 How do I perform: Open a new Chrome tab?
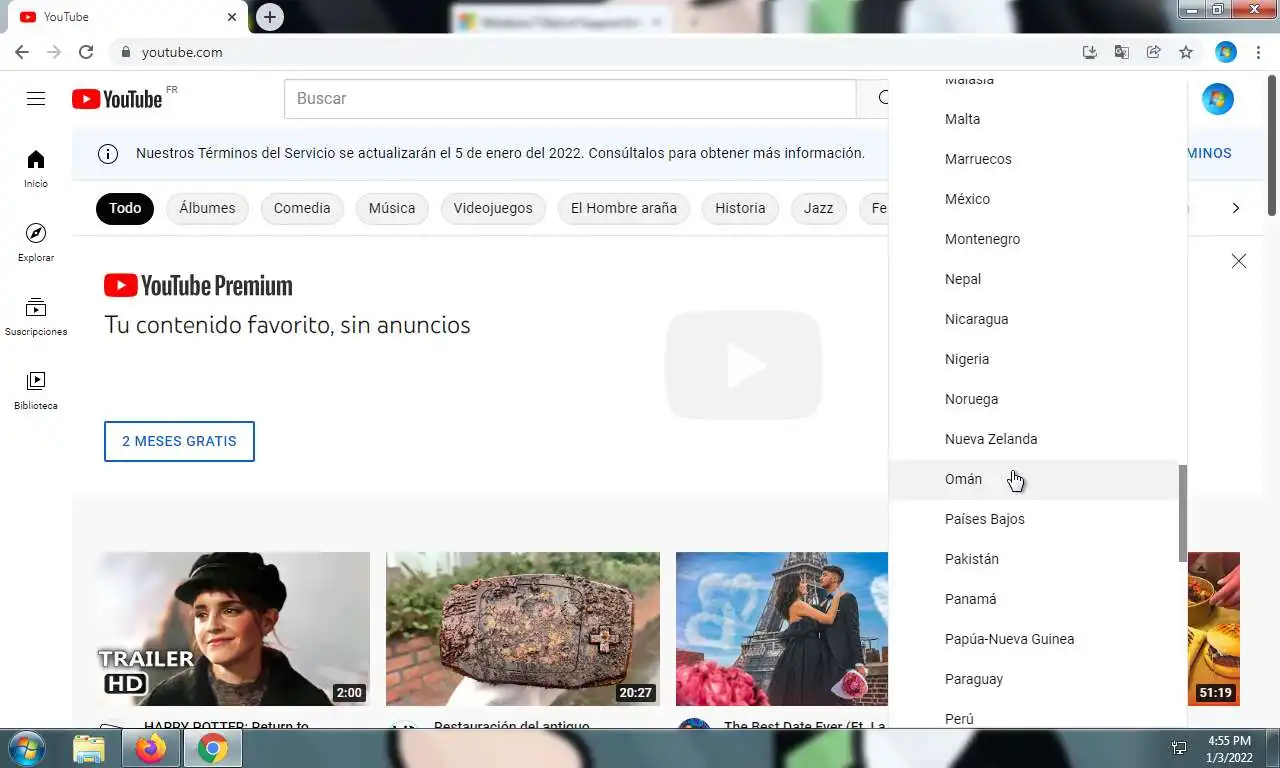click(269, 16)
